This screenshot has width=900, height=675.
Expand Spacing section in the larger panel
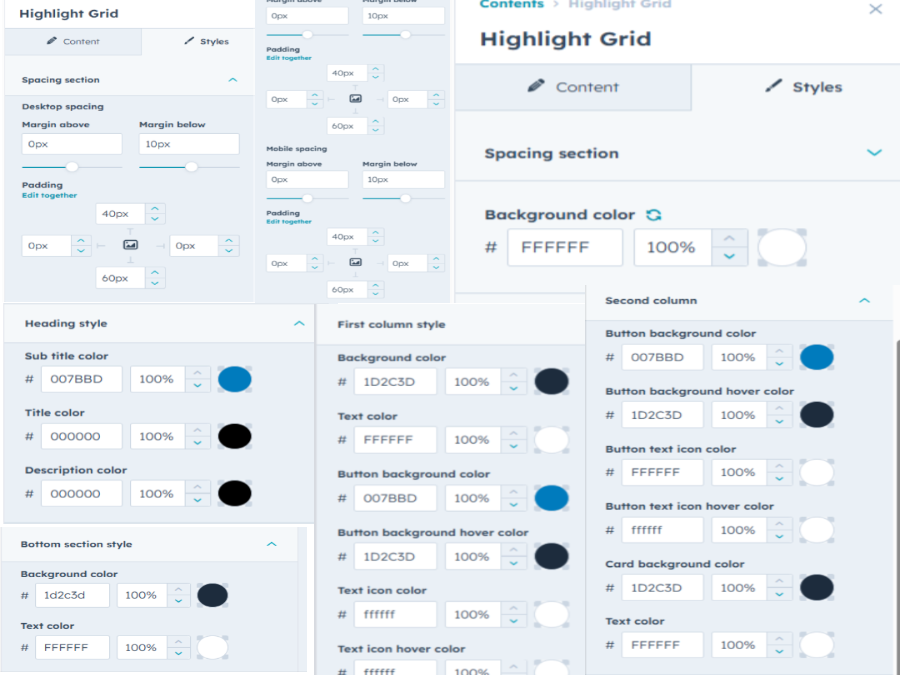point(874,153)
